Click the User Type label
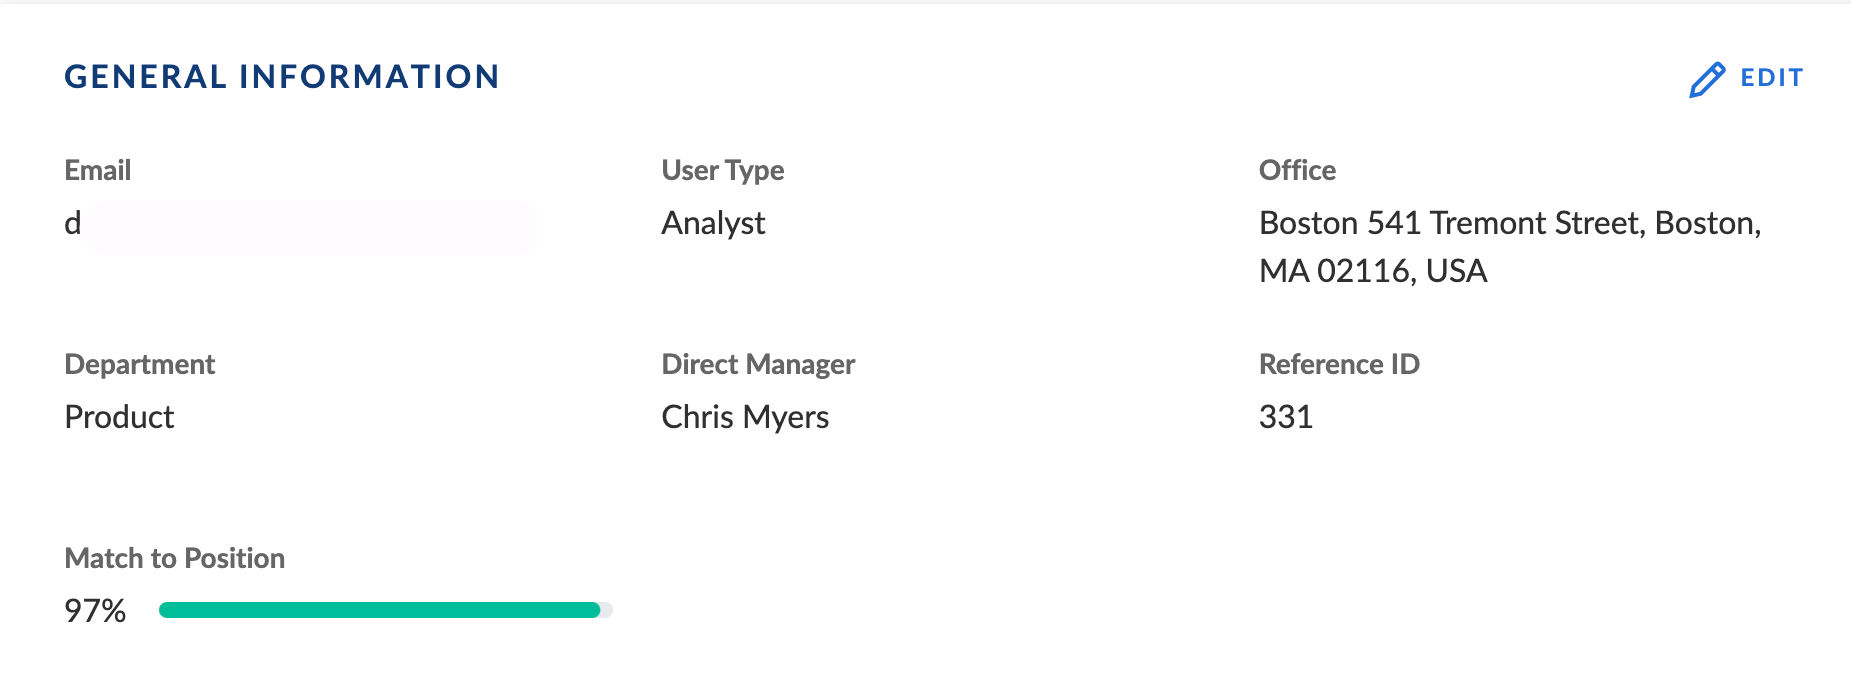This screenshot has height=675, width=1851. tap(723, 171)
